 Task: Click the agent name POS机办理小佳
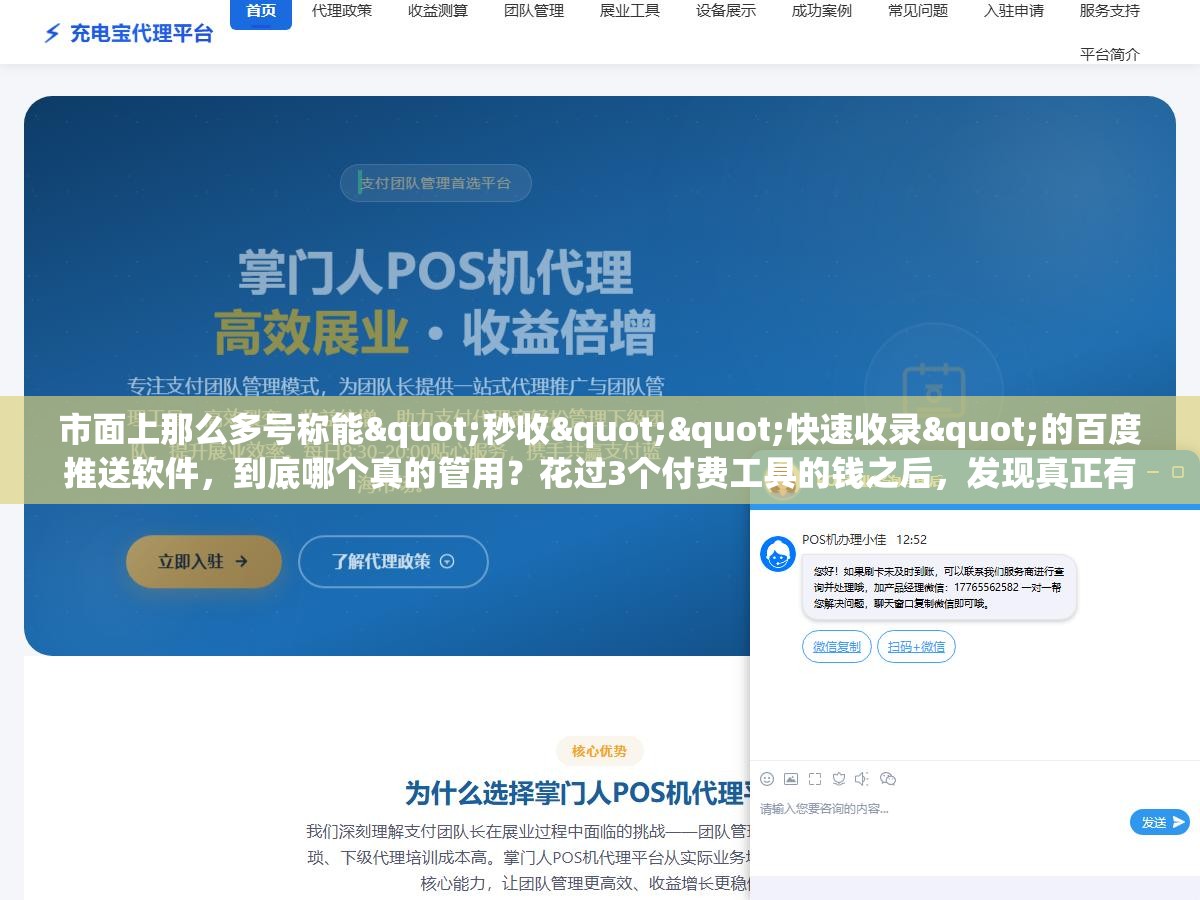844,539
